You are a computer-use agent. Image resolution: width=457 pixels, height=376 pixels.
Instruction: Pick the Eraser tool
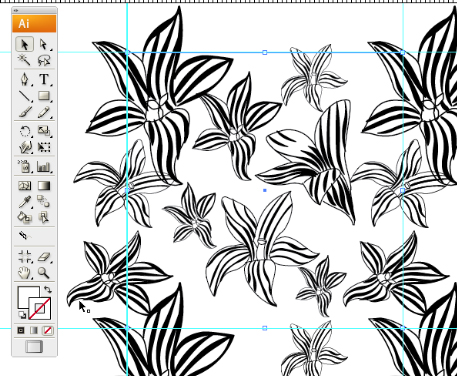44,256
